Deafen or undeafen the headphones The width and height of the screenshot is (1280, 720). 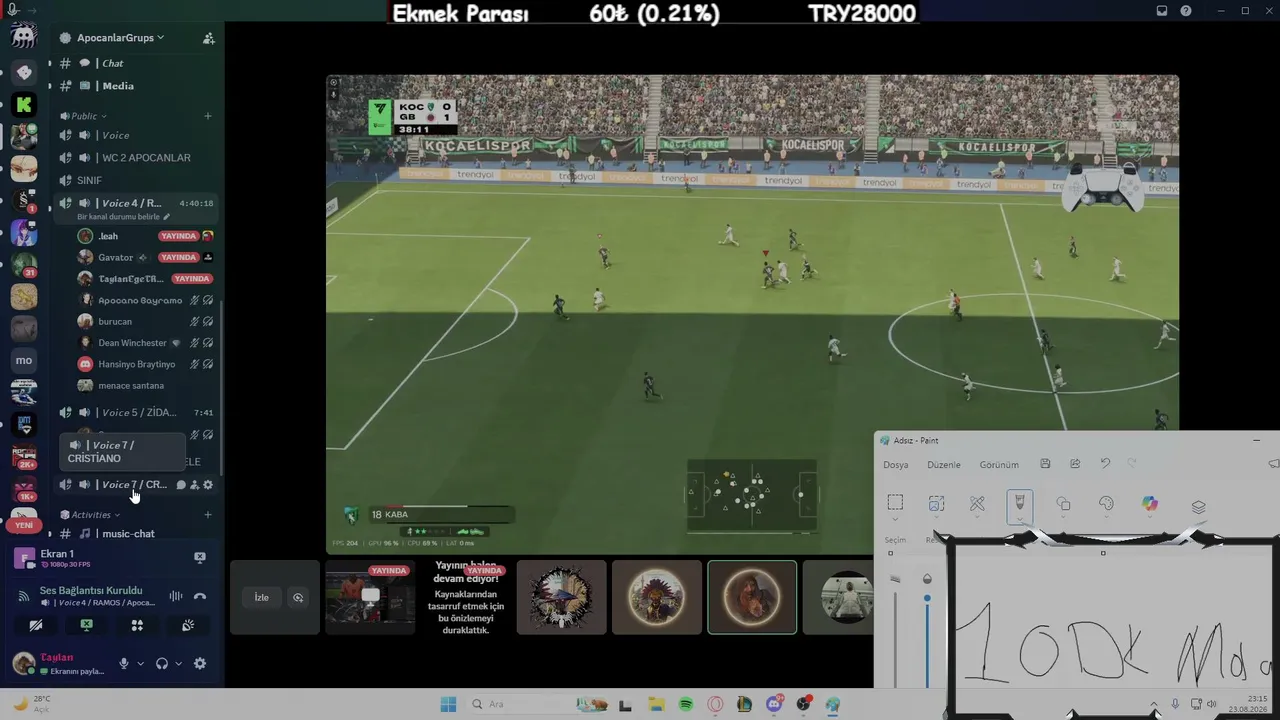pyautogui.click(x=162, y=663)
